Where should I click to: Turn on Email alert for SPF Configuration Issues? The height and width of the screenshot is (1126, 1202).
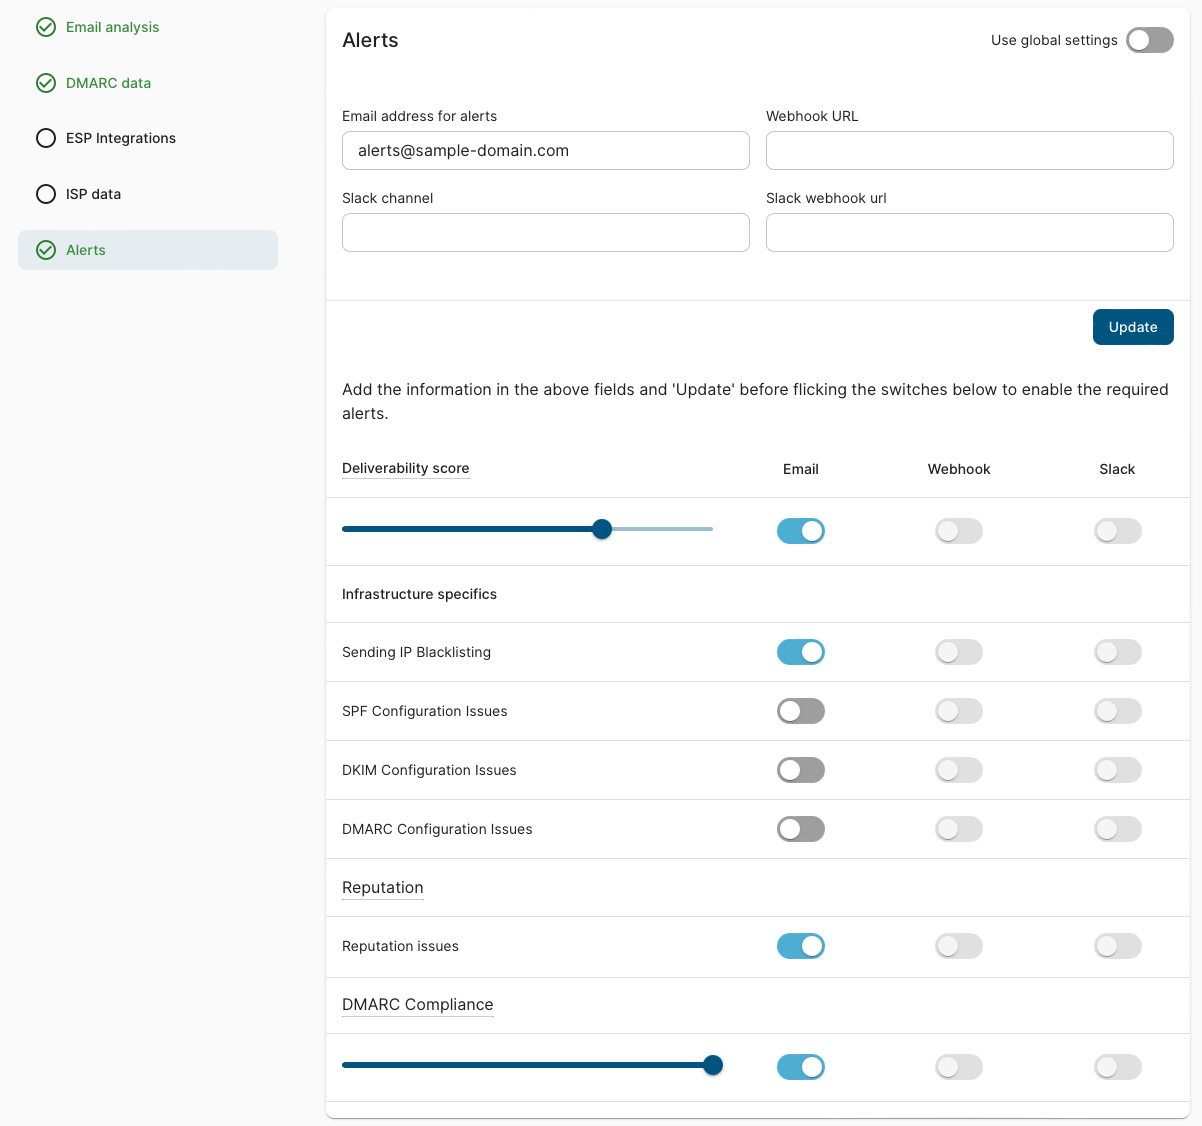pyautogui.click(x=801, y=711)
